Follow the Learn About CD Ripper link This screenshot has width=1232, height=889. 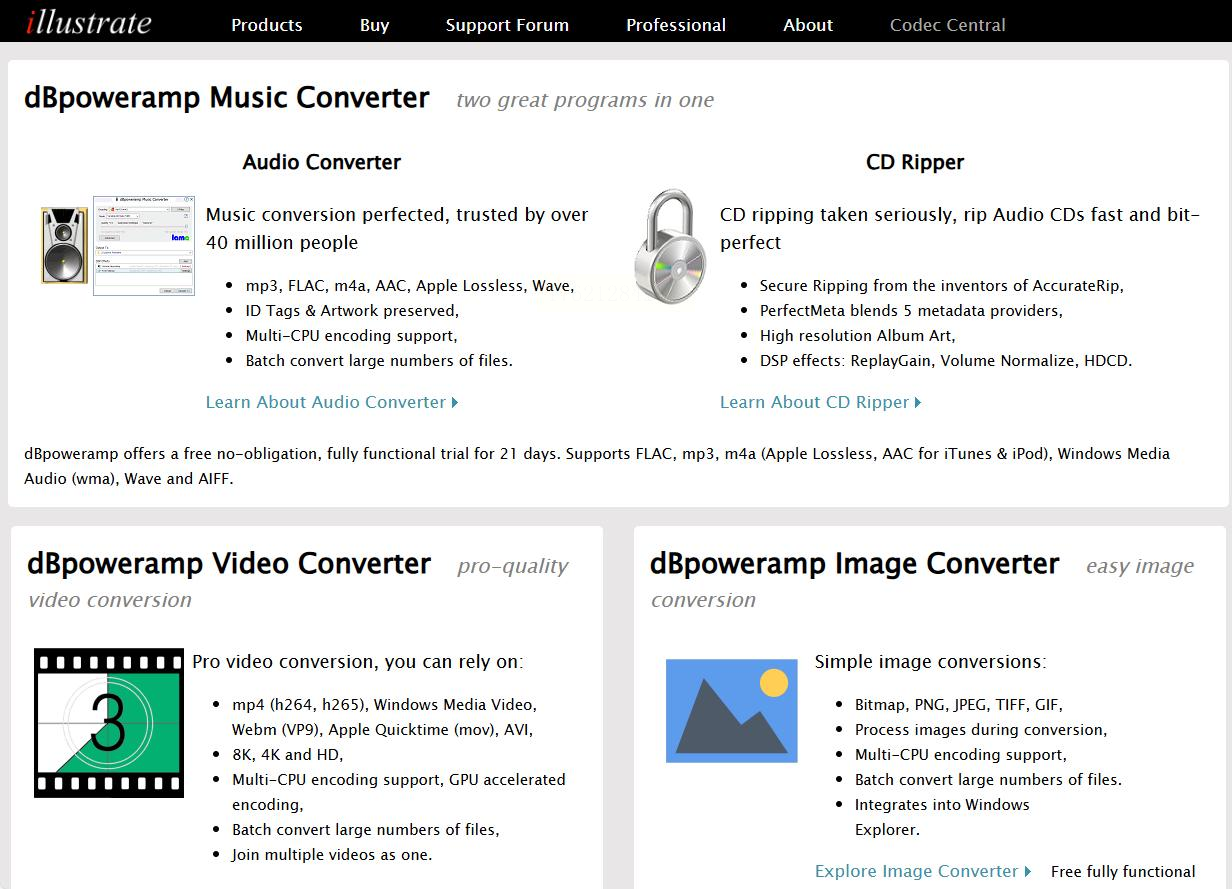pyautogui.click(x=821, y=402)
